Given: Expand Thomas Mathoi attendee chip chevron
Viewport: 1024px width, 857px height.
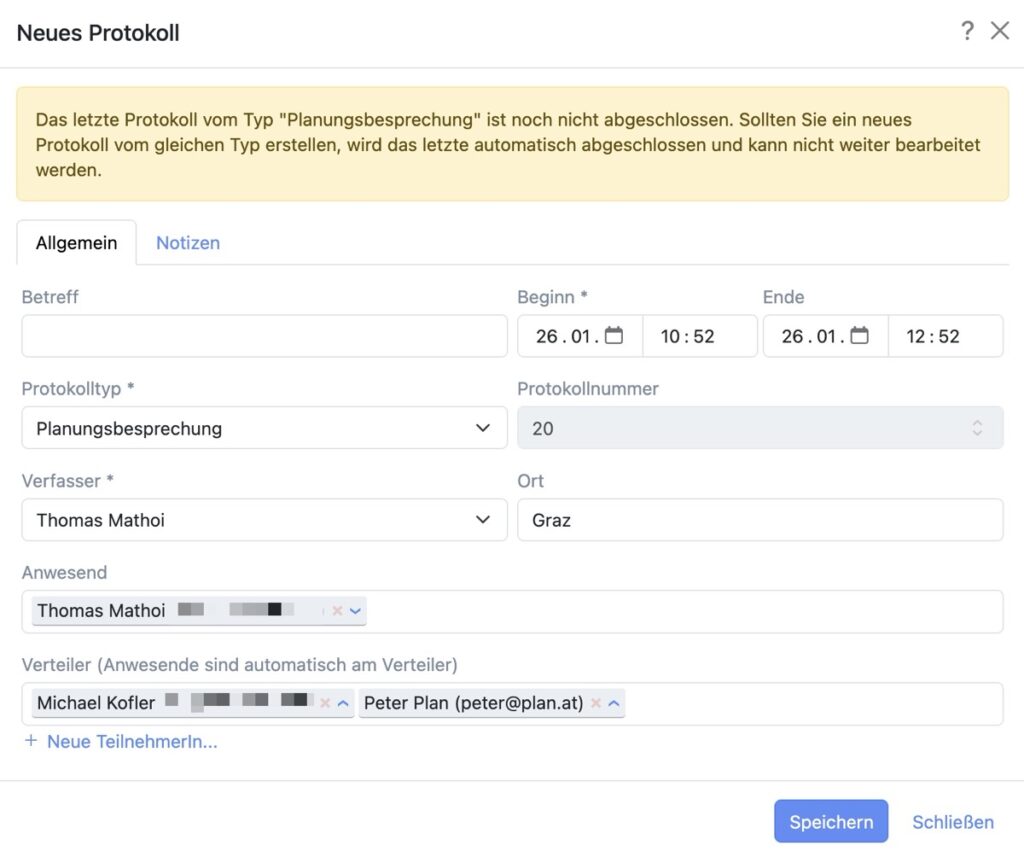Looking at the screenshot, I should [355, 611].
